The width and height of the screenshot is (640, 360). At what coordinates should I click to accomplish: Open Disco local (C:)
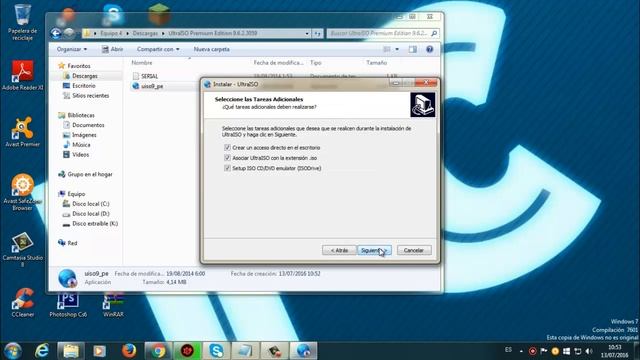[x=91, y=204]
